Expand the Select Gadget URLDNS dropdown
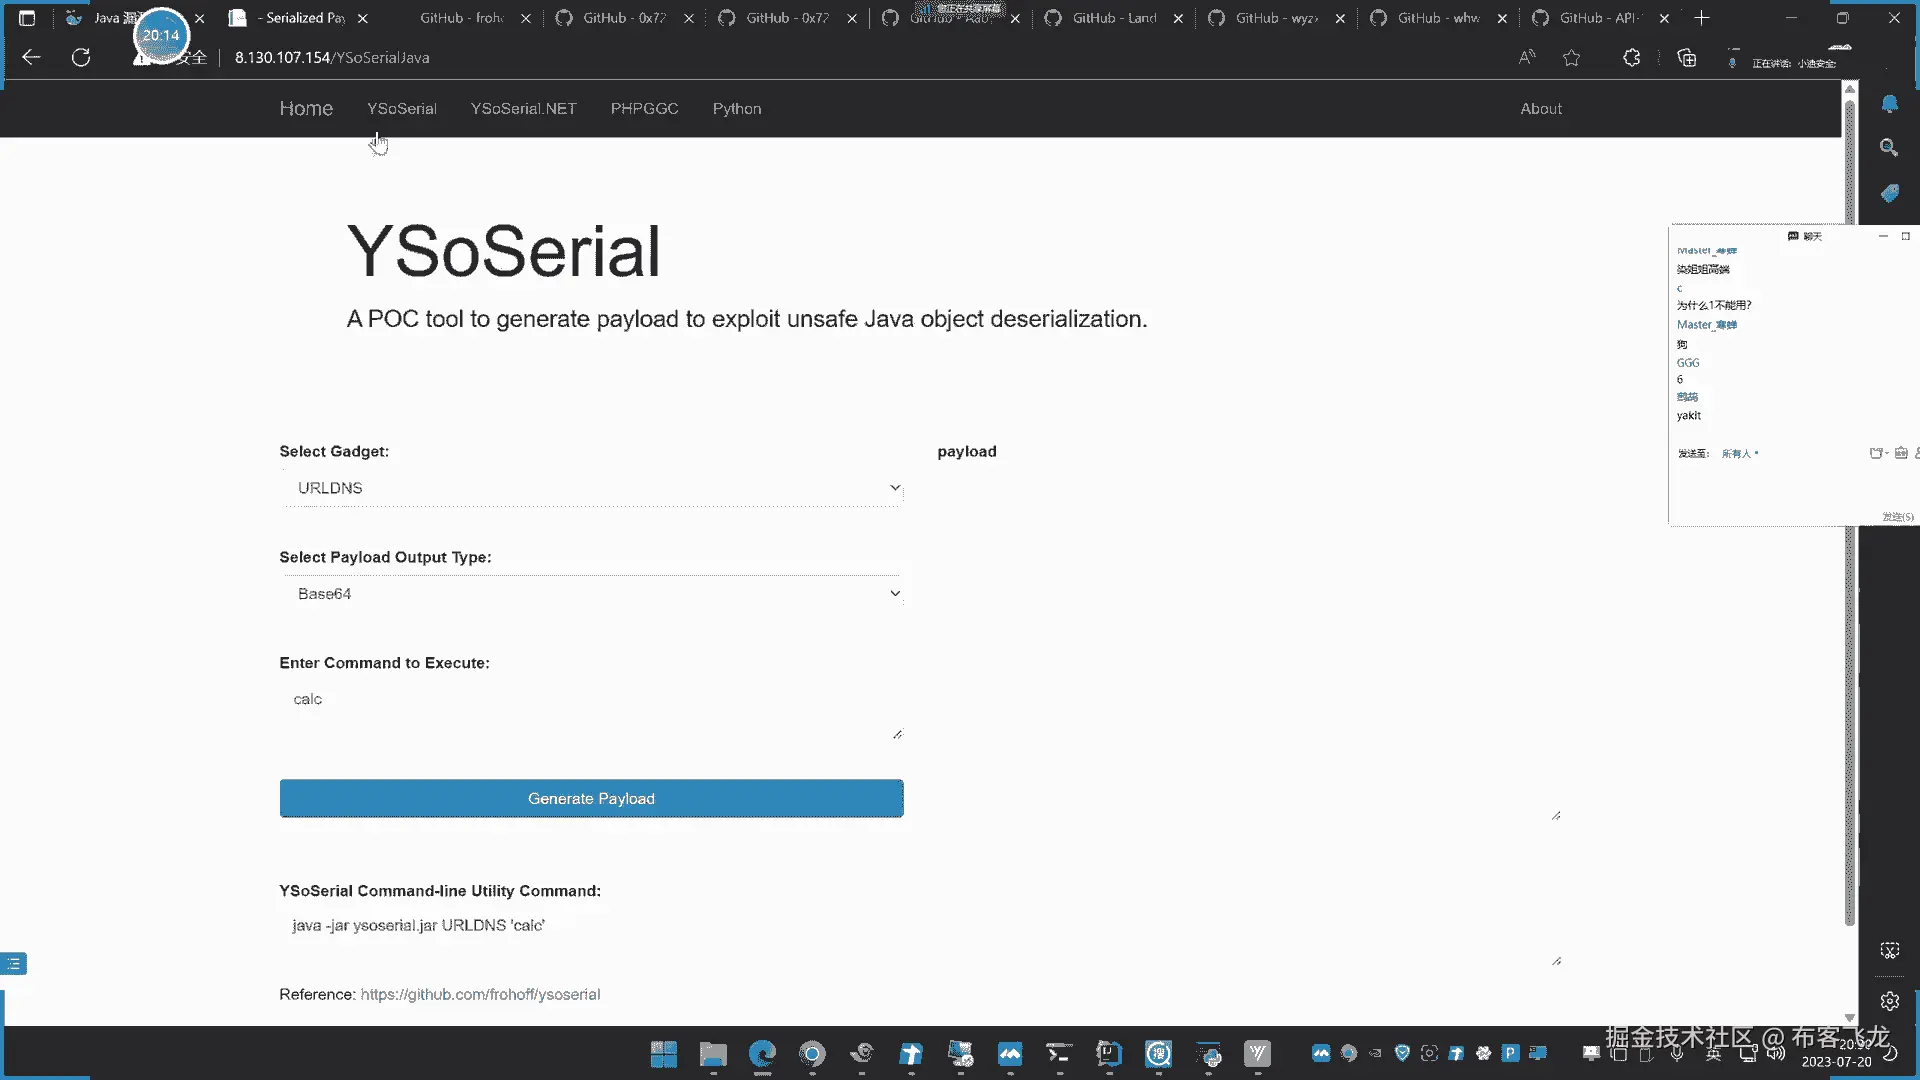This screenshot has width=1920, height=1080. 592,488
